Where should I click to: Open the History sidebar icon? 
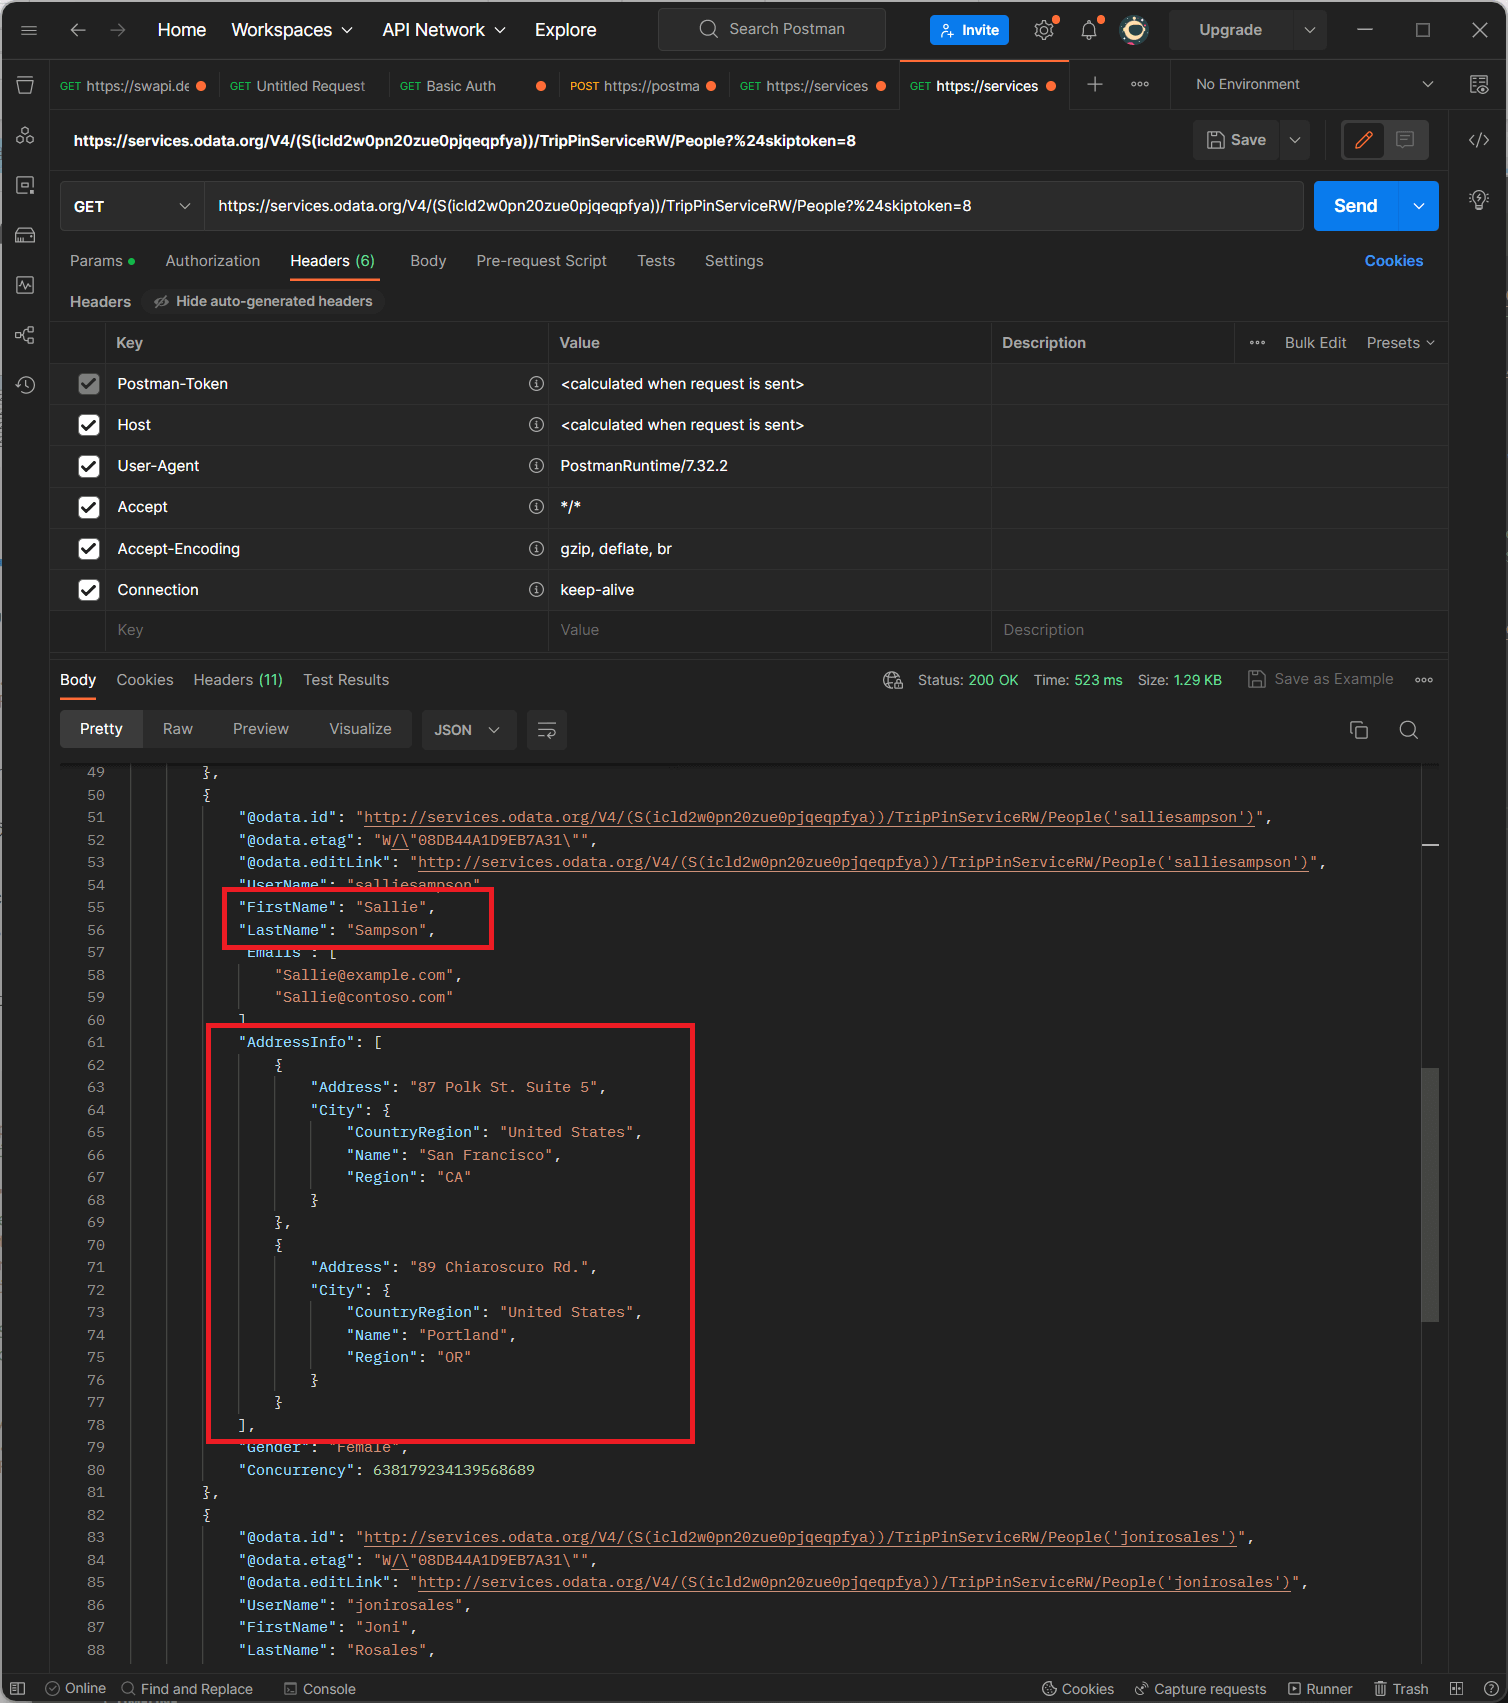click(x=25, y=385)
